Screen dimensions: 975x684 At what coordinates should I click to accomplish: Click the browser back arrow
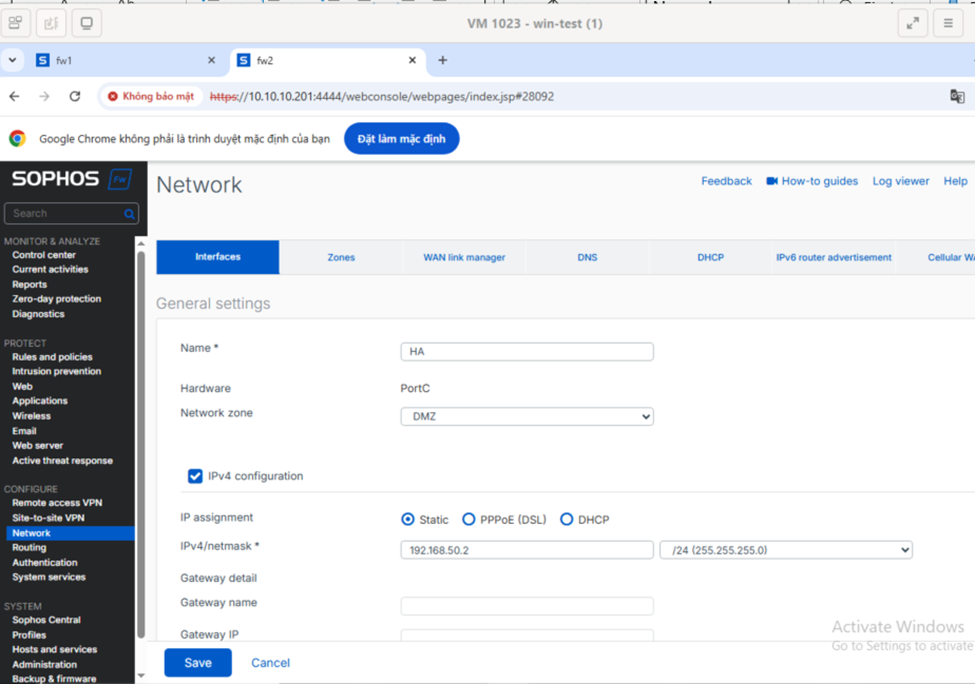[x=14, y=96]
